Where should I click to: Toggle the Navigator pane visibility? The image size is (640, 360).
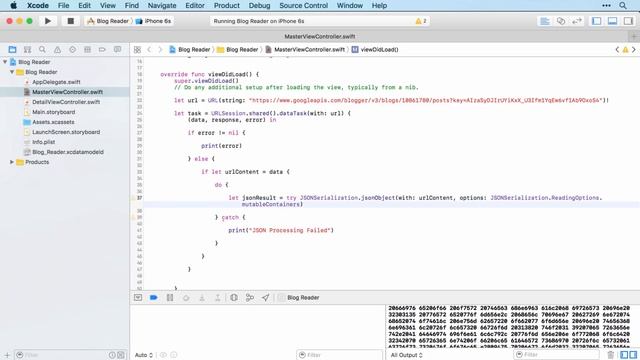pos(596,21)
